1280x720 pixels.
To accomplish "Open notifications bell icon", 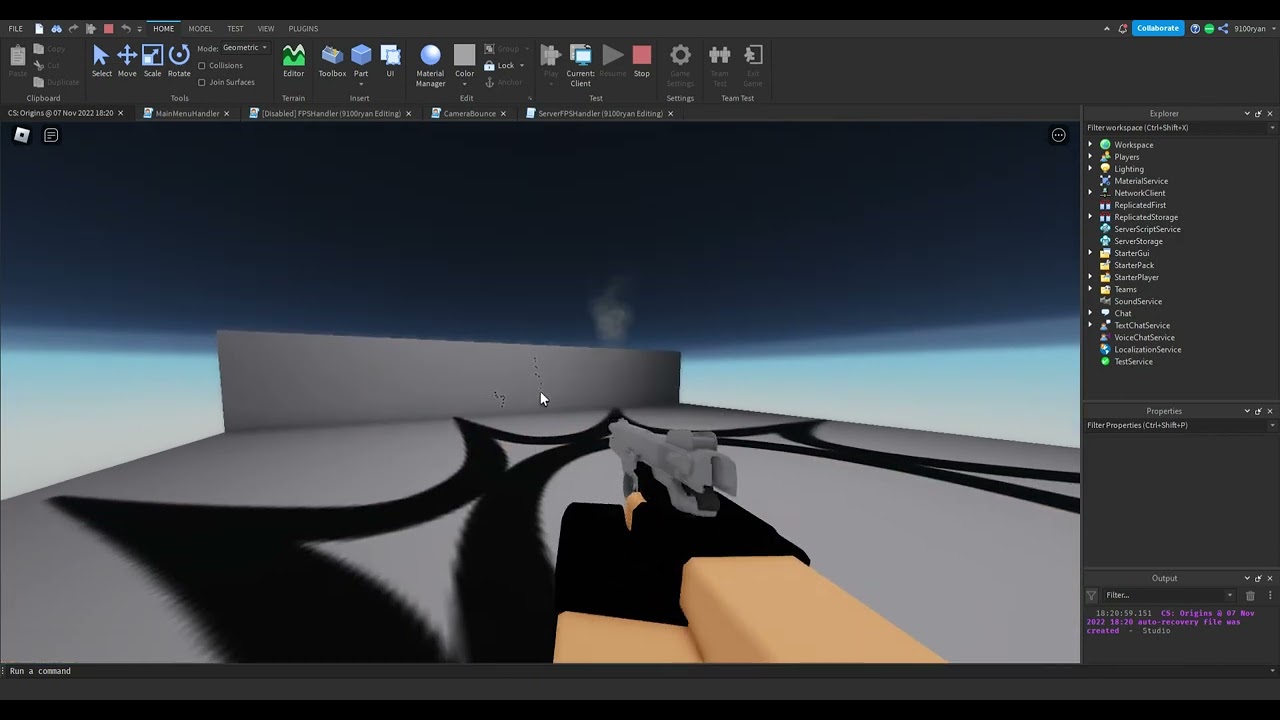I will [1123, 29].
